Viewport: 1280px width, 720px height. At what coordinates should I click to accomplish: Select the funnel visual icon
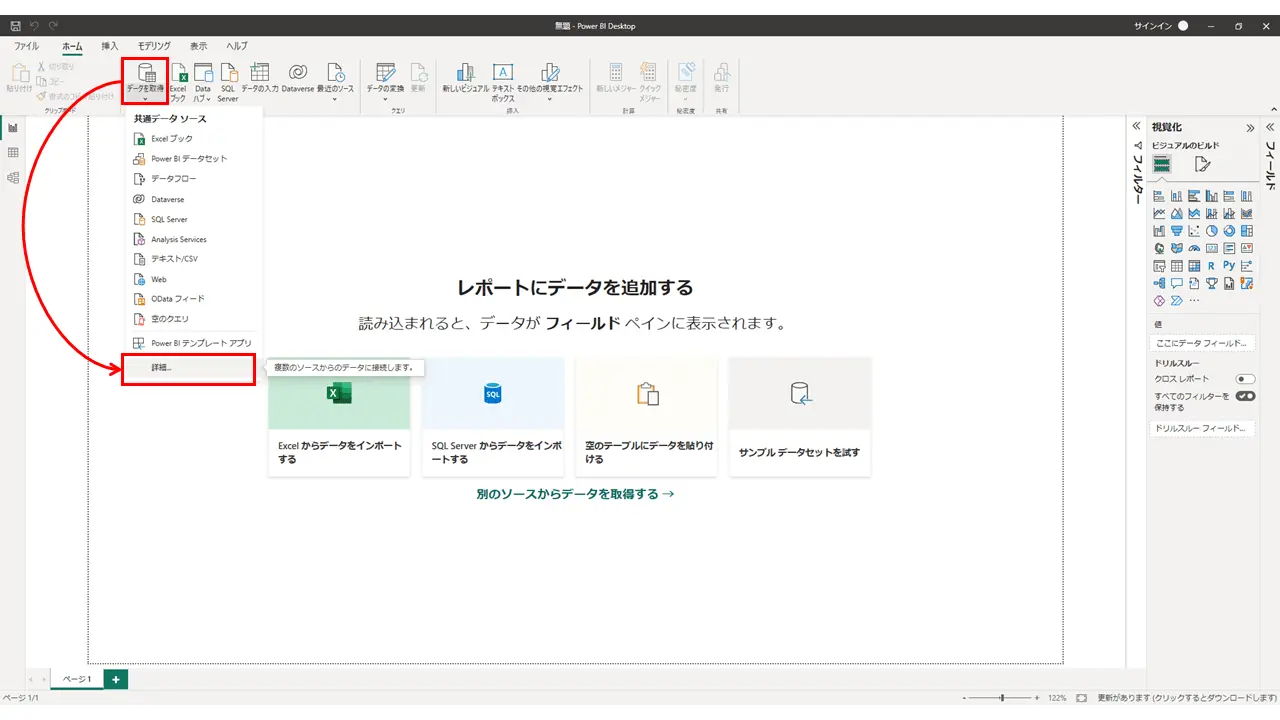click(1177, 231)
